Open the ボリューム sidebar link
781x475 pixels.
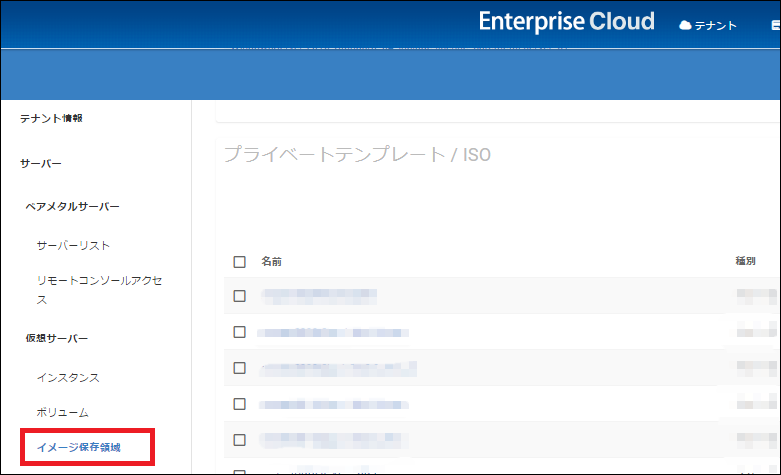click(63, 412)
